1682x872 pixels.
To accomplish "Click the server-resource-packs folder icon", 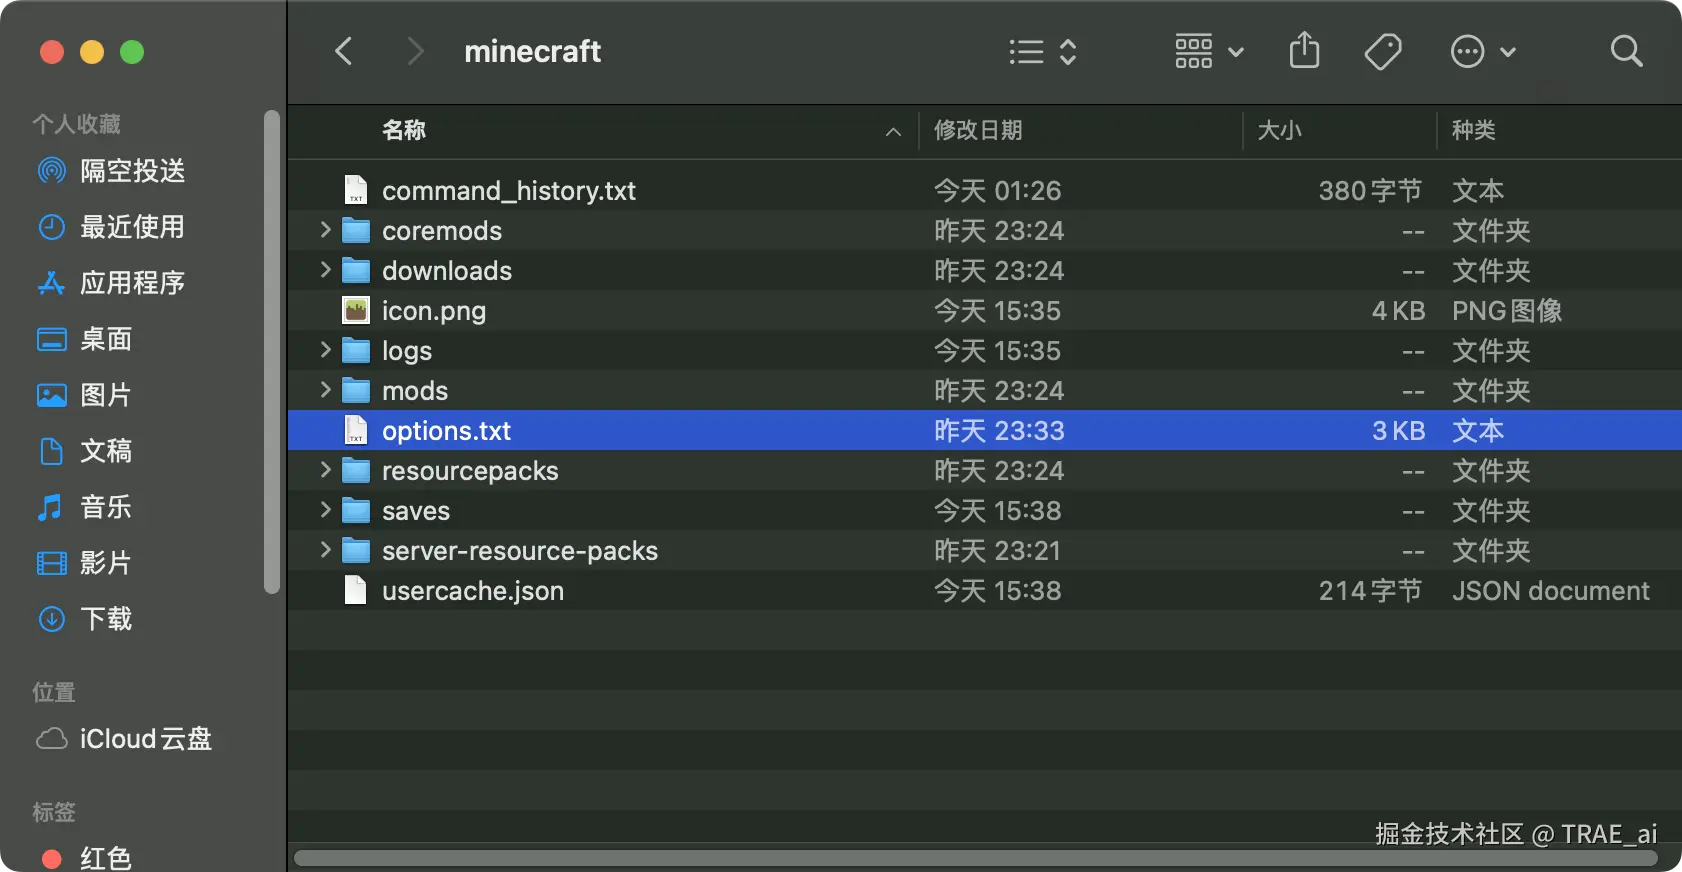I will (356, 551).
